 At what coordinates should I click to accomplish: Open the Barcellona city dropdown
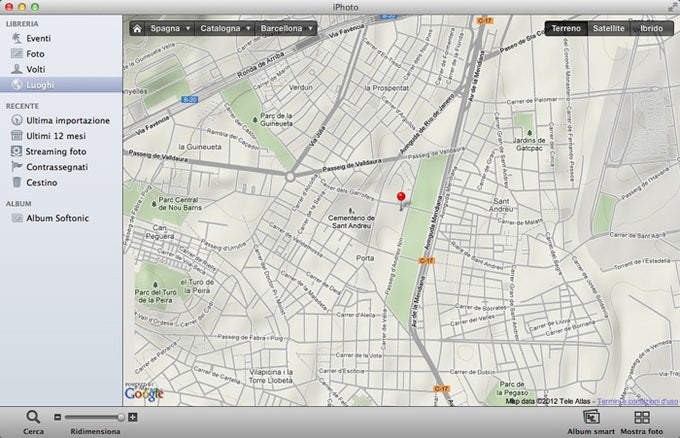[x=286, y=29]
